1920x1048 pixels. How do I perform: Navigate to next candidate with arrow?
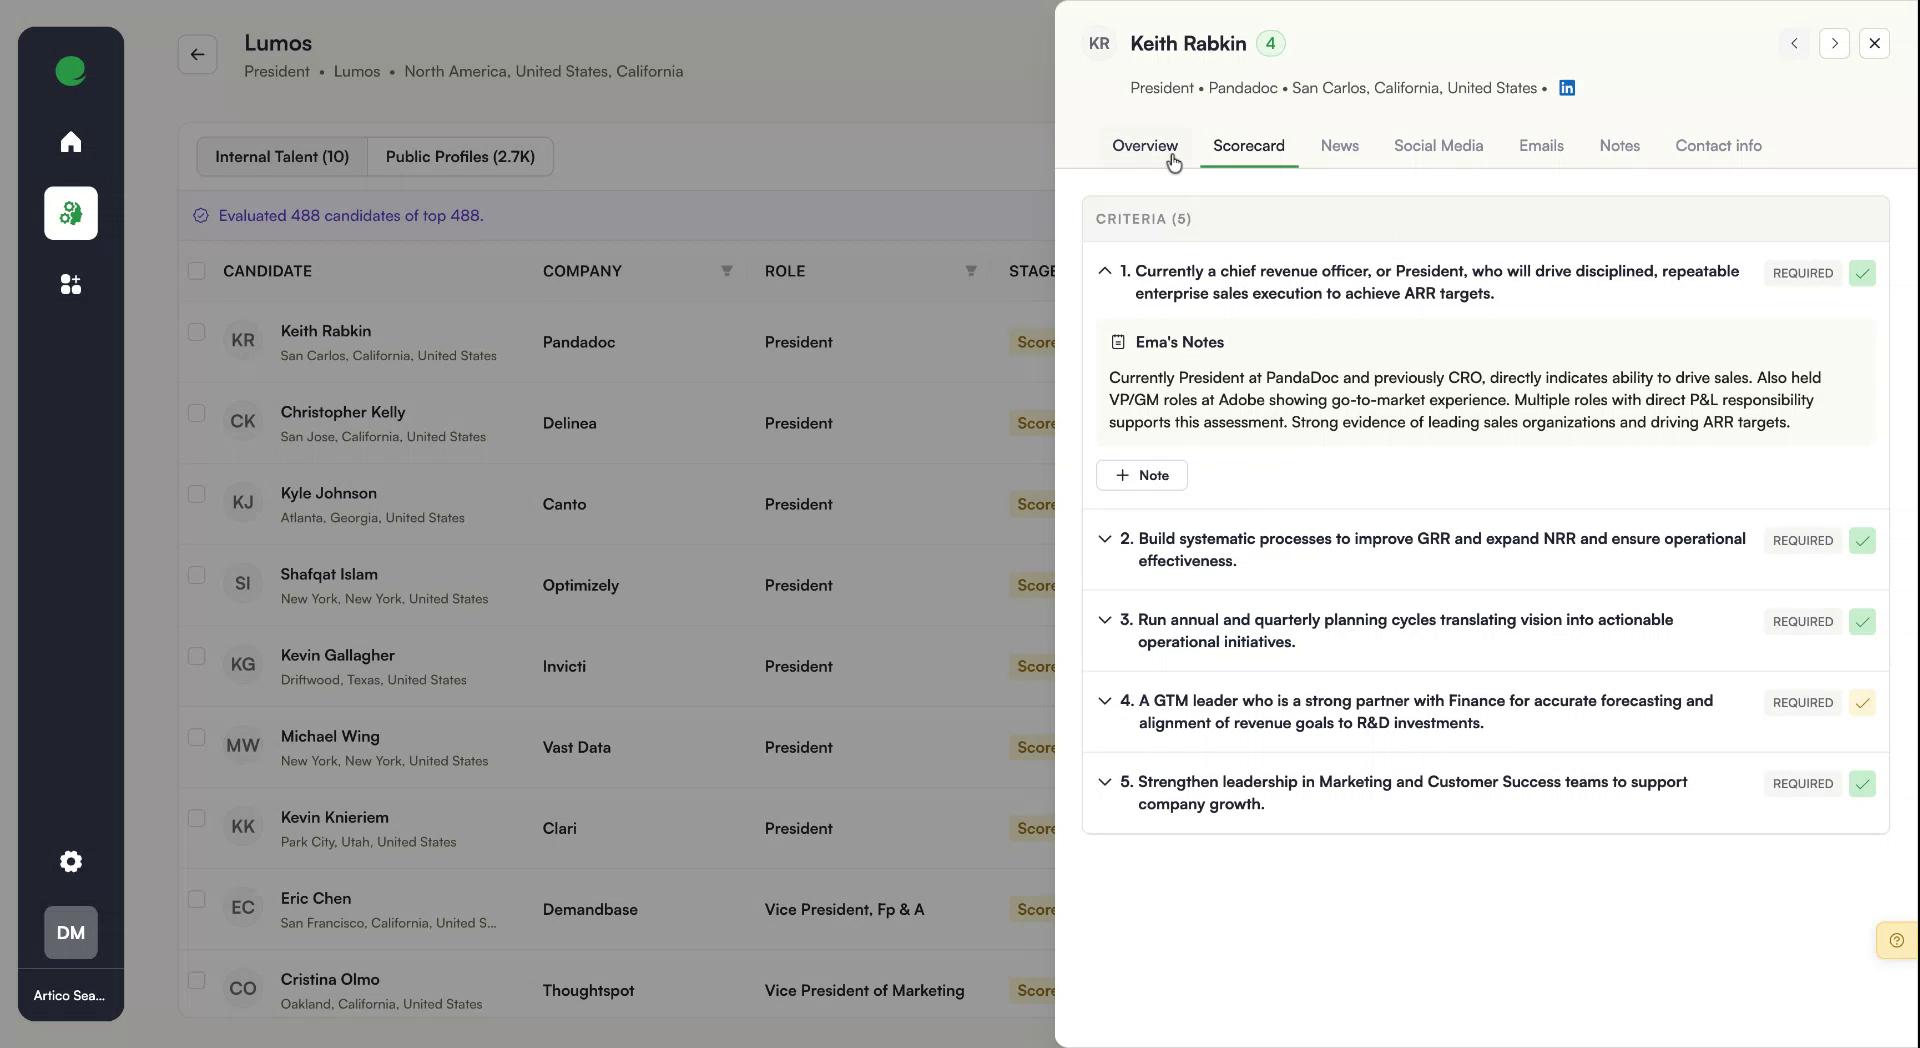pos(1835,43)
